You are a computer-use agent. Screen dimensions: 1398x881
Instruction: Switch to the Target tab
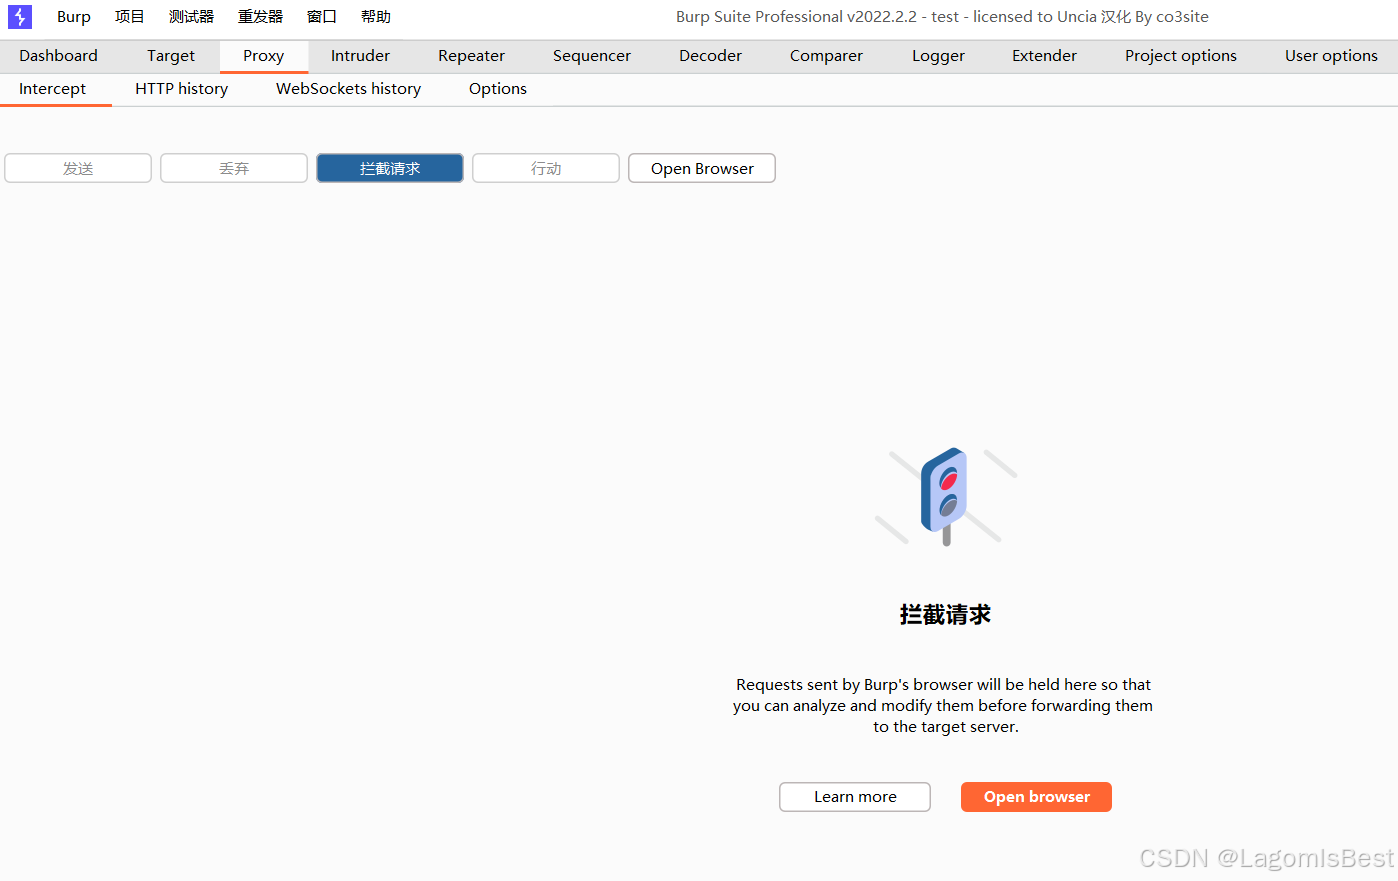(x=171, y=56)
